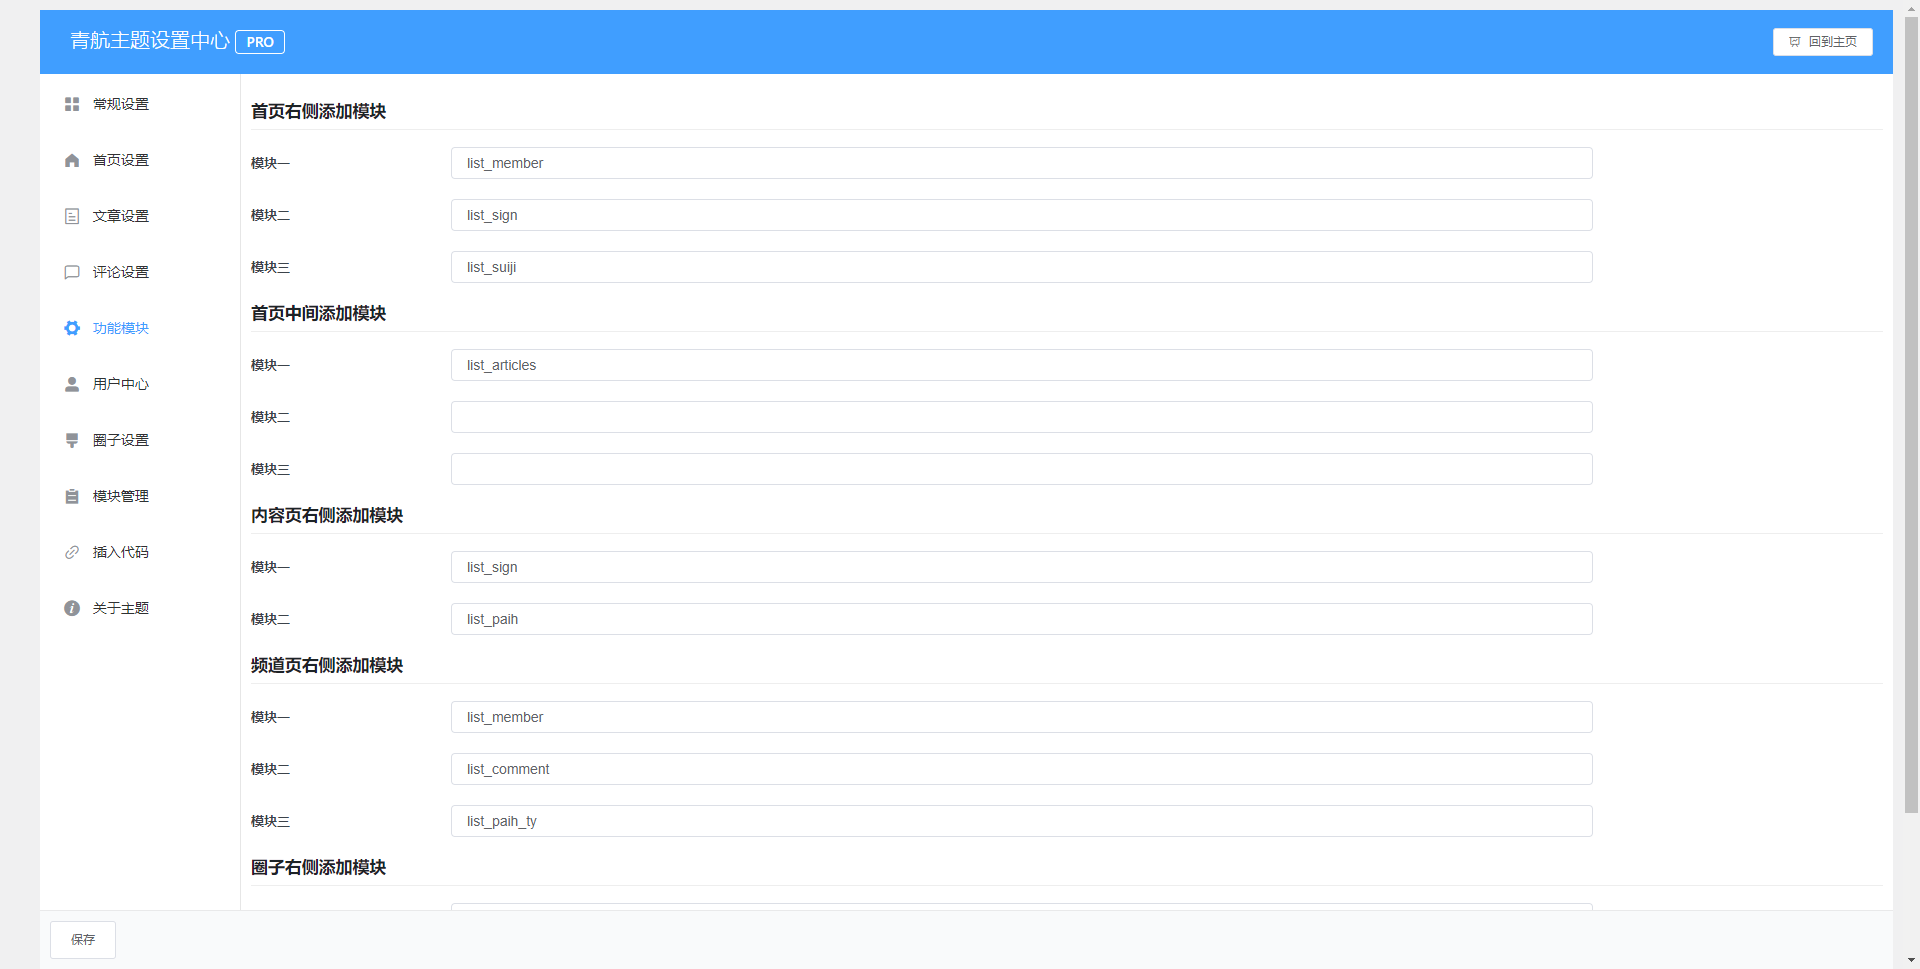This screenshot has height=969, width=1920.
Task: Click the page vertical scrollbar thumb
Action: [1911, 420]
